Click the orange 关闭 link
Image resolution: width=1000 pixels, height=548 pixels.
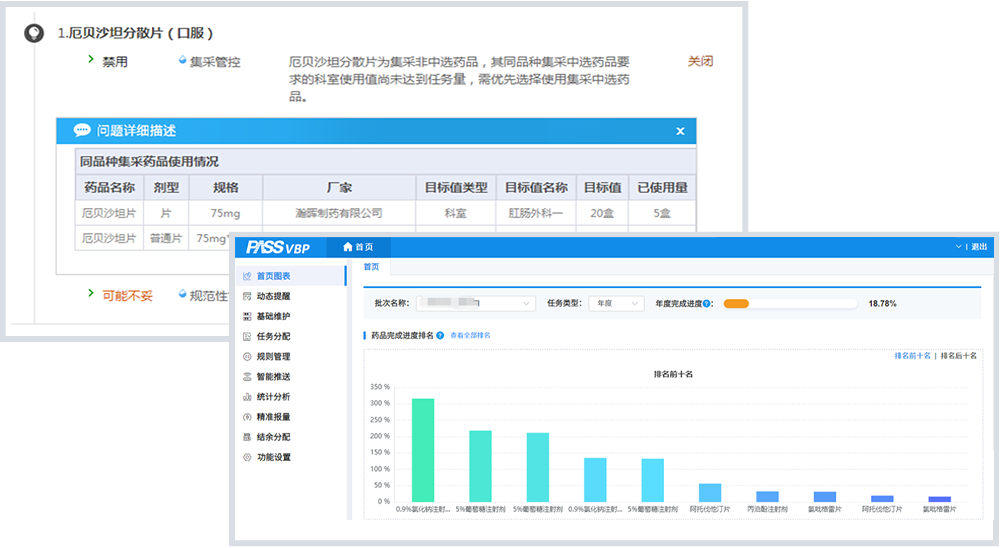[700, 61]
